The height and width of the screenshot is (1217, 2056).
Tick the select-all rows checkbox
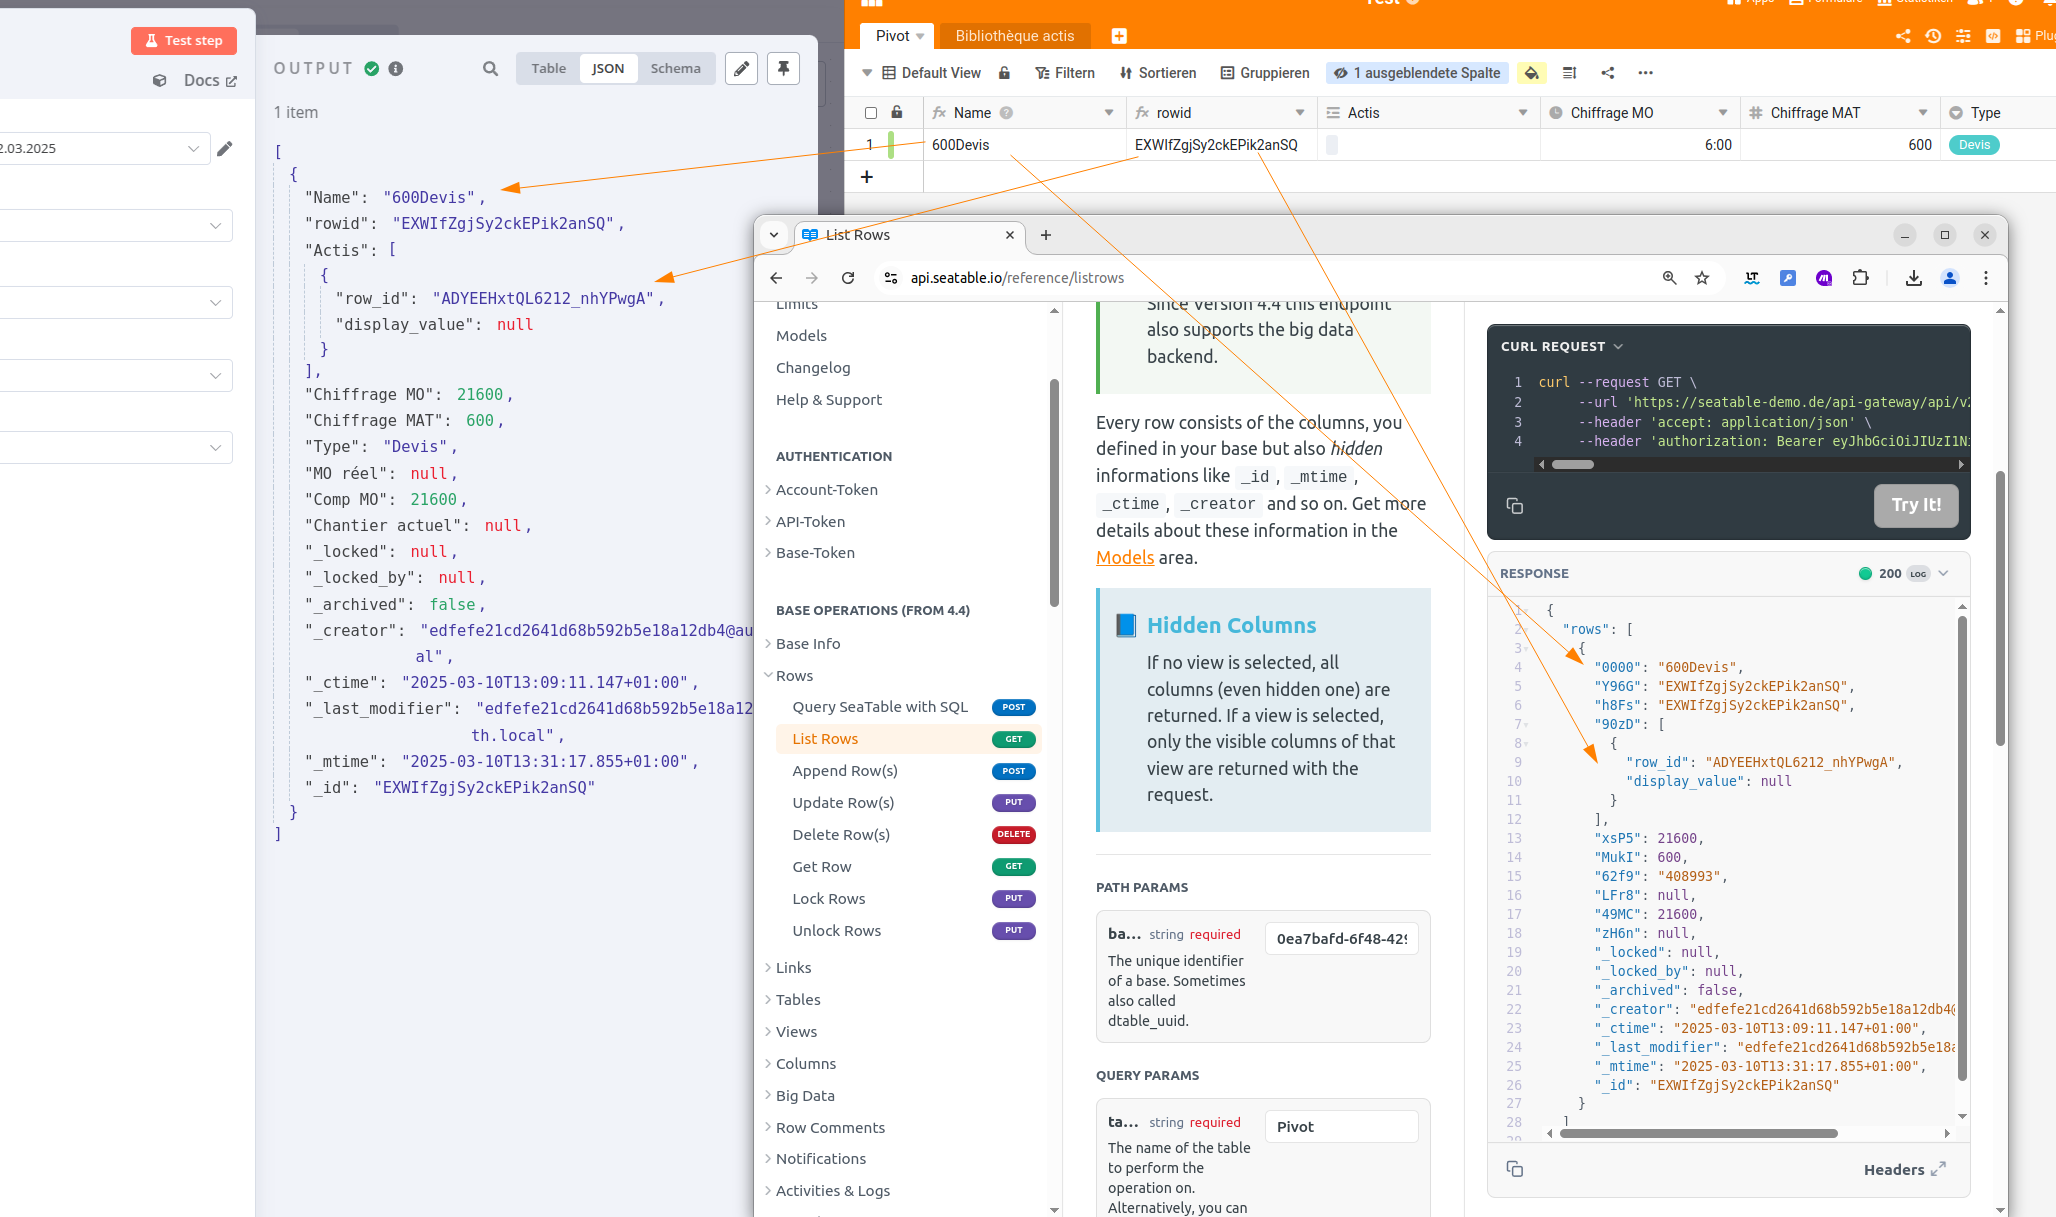(x=871, y=113)
